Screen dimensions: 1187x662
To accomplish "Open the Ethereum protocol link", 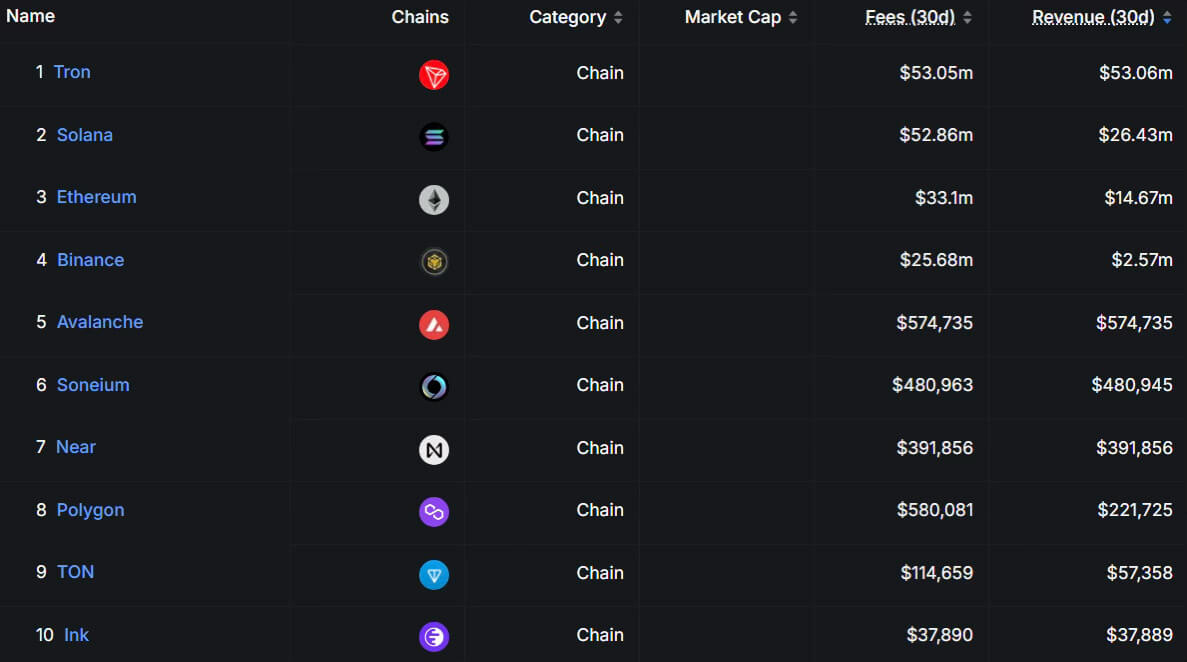I will 96,197.
